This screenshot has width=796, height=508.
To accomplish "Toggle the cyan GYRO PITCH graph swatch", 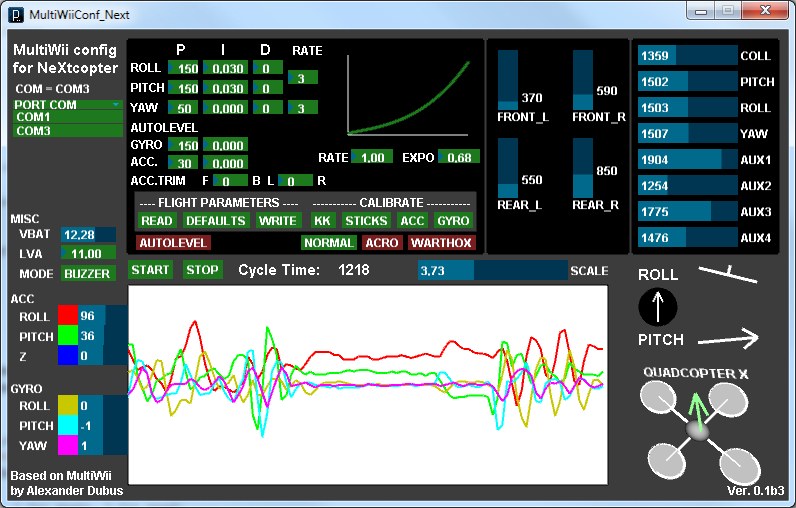I will [68, 425].
